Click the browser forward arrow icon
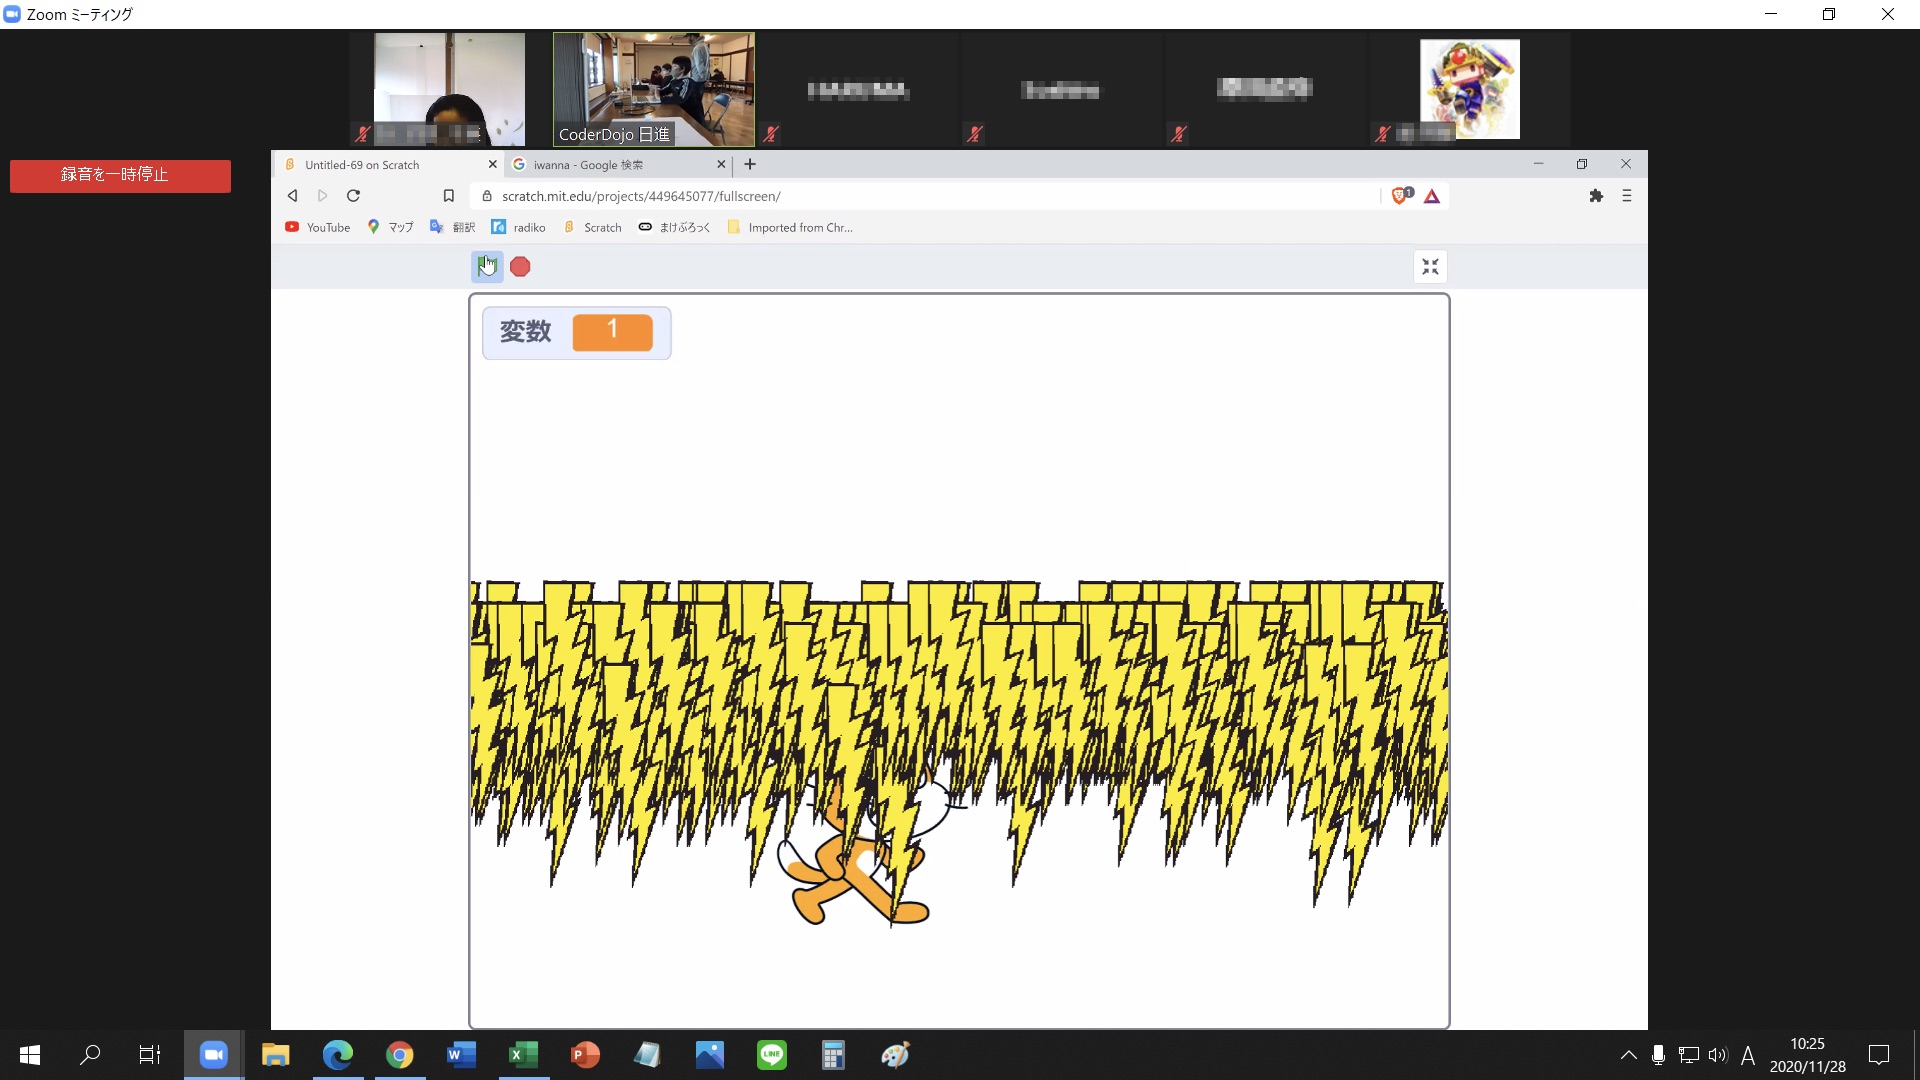Image resolution: width=1920 pixels, height=1080 pixels. tap(322, 195)
